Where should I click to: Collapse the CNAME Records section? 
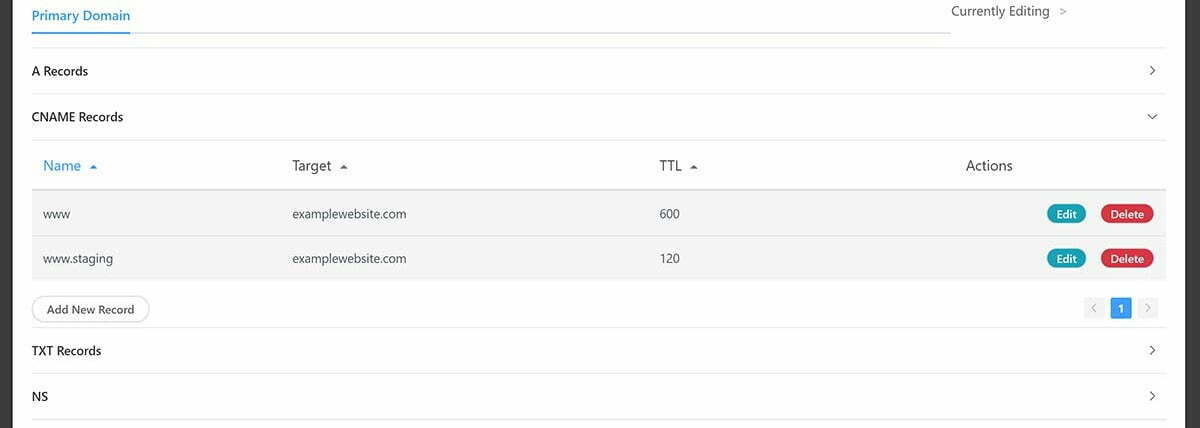[x=1152, y=117]
